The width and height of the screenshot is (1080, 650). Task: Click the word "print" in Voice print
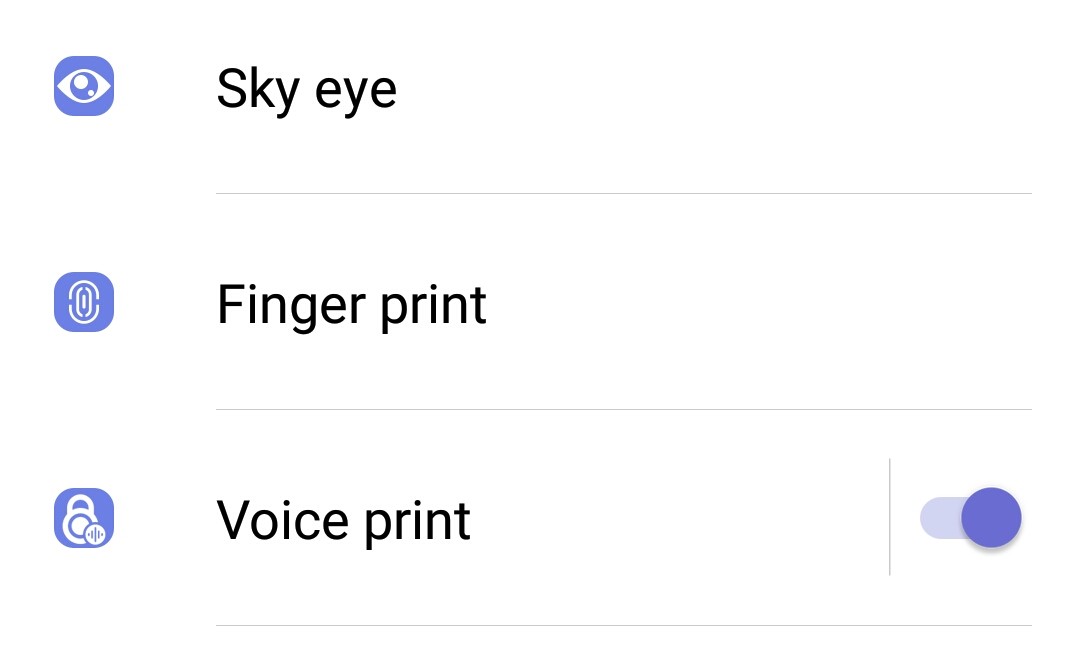417,523
